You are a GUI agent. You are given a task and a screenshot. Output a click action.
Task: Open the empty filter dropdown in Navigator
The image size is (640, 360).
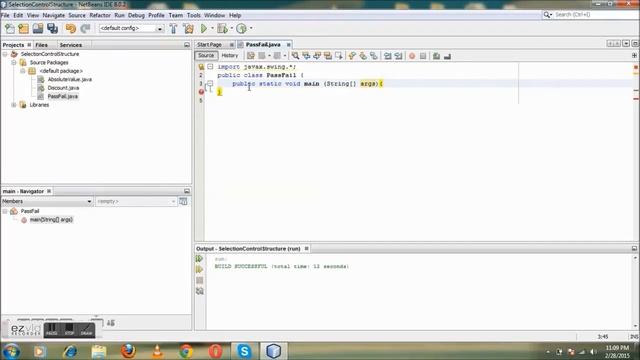pos(136,201)
